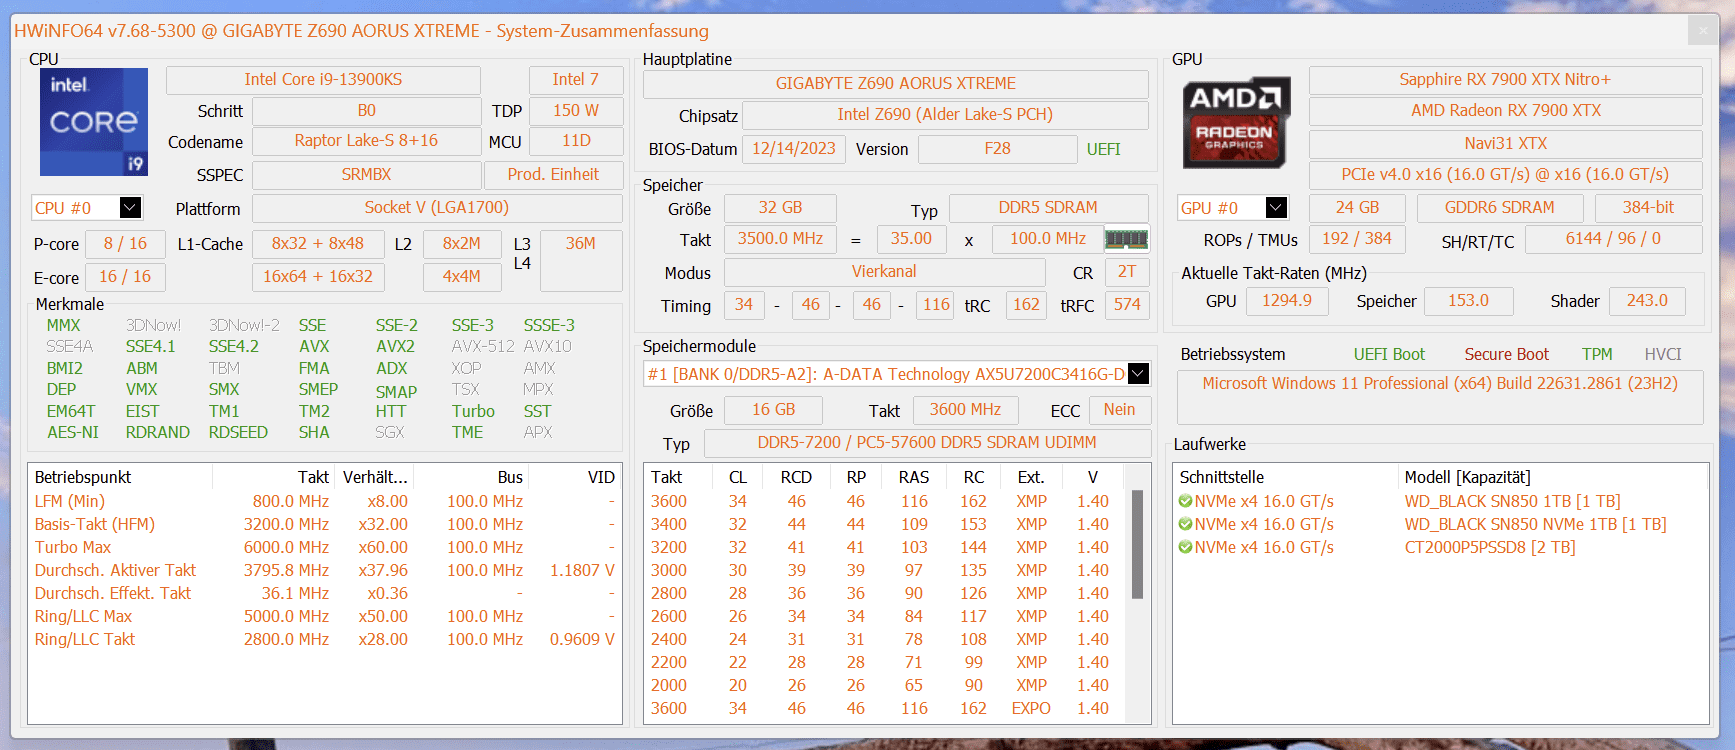1735x750 pixels.
Task: Click the Schnittstelle column header
Action: [x=1285, y=478]
